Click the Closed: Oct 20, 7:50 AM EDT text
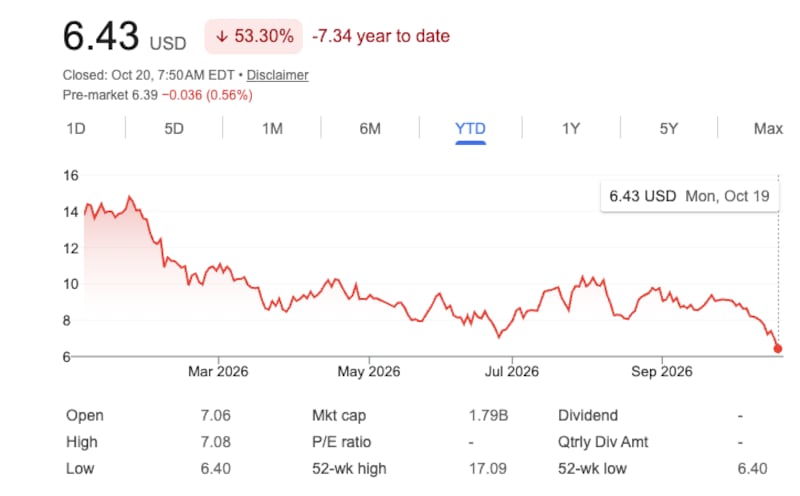Image resolution: width=800 pixels, height=496 pixels. [x=148, y=75]
